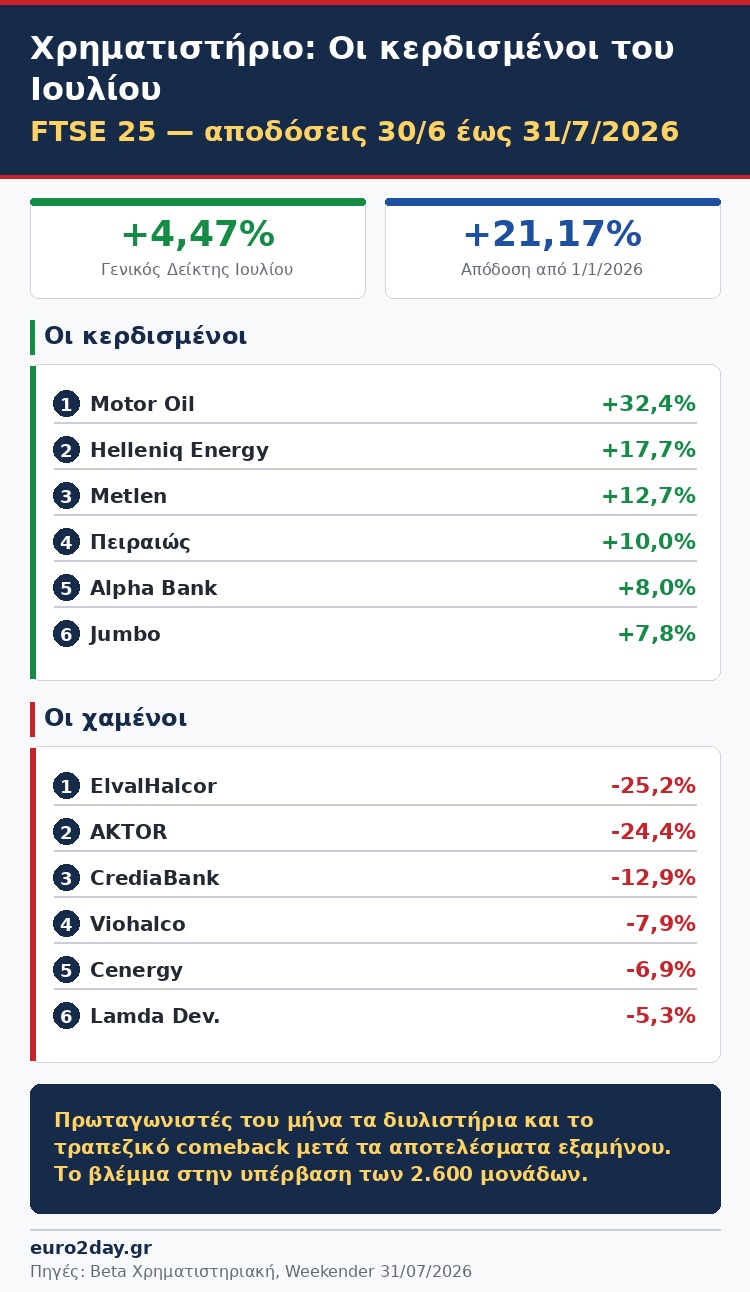Open the euro2day.gr source link

click(x=91, y=1248)
